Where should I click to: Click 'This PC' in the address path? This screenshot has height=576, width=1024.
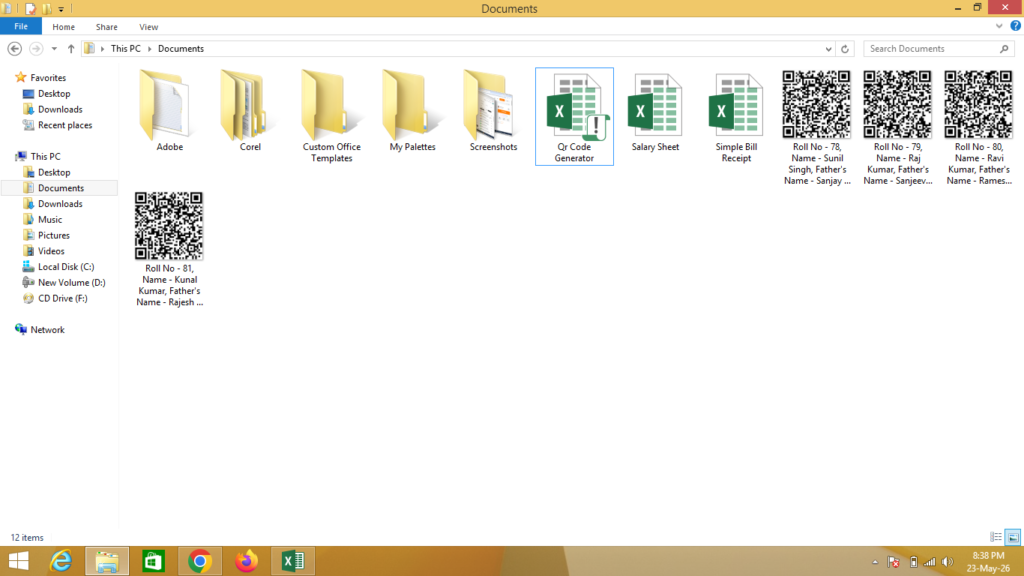125,49
